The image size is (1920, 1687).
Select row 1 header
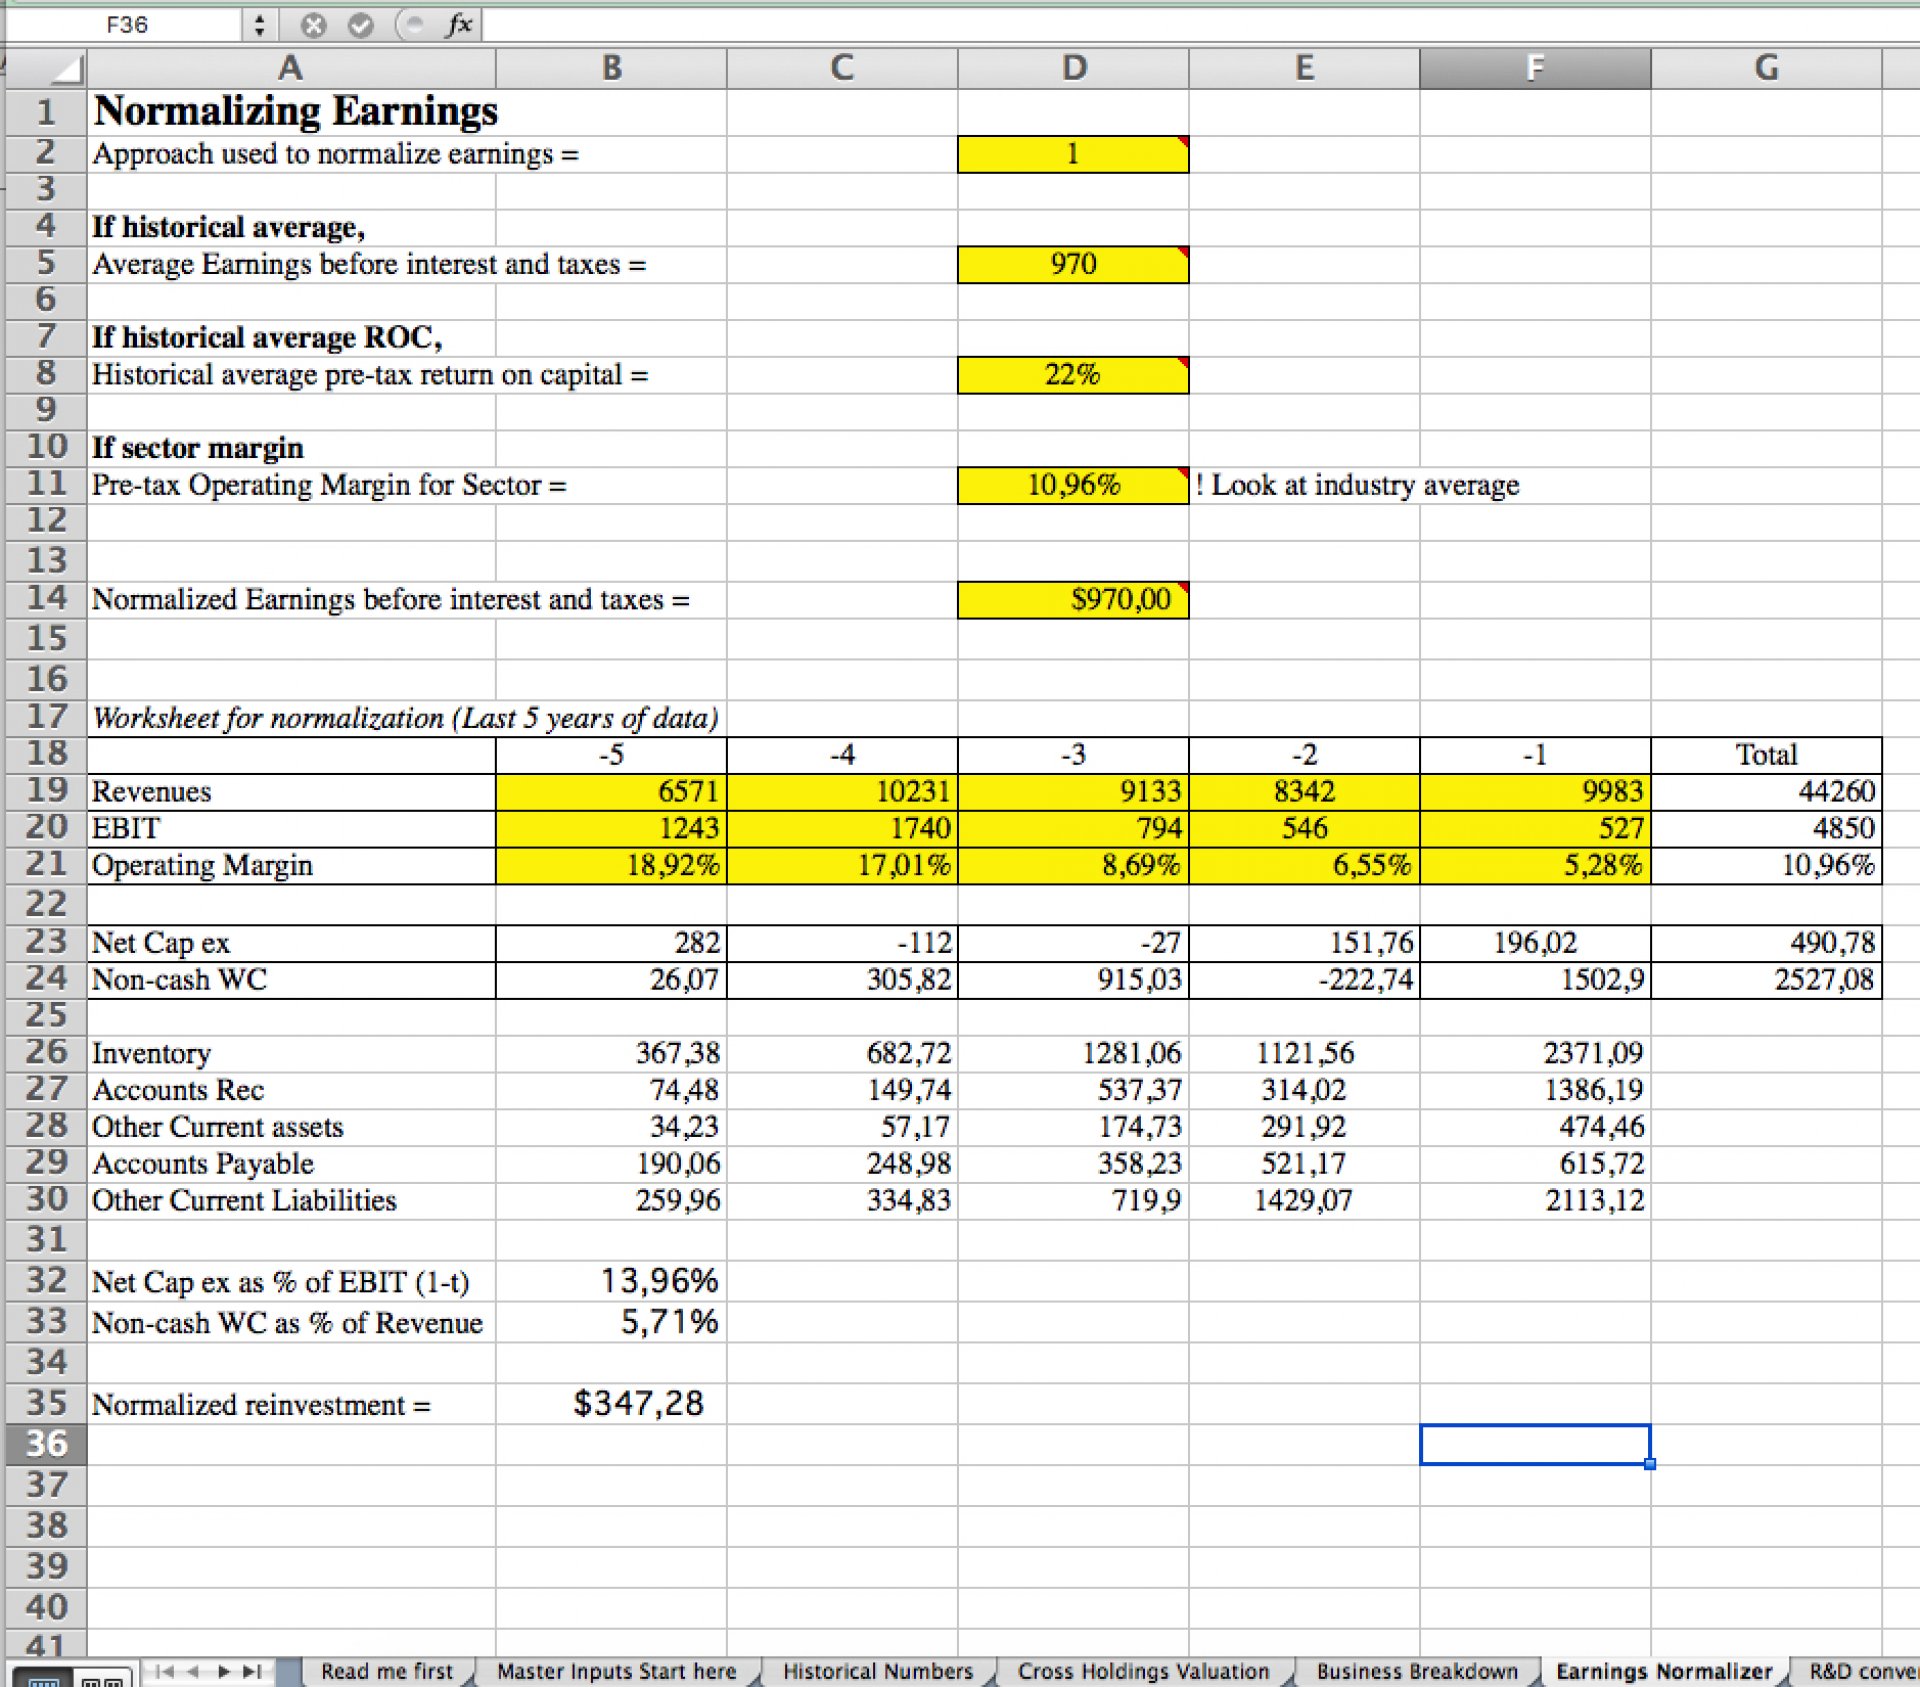coord(46,111)
